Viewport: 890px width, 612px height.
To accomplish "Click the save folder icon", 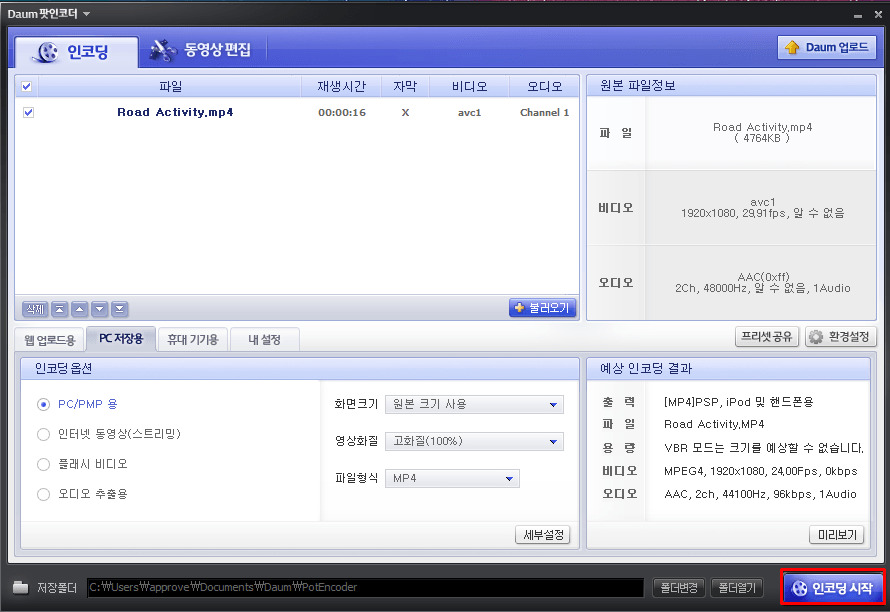I will [20, 588].
